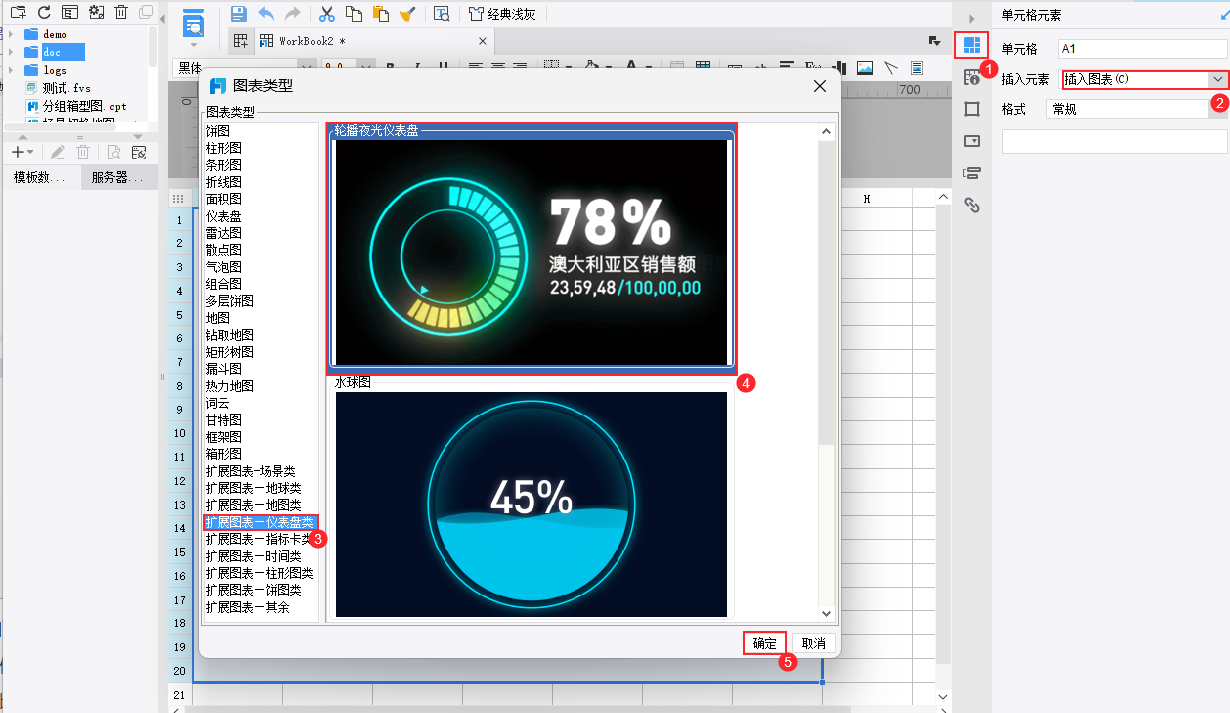Screen dimensions: 1230x713
Task: Expand the collapsed right panel arrow
Action: click(971, 19)
